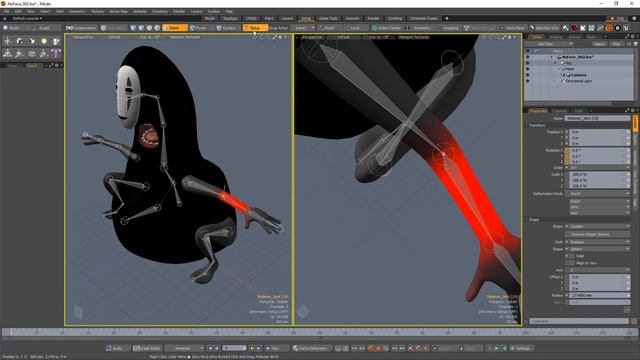This screenshot has height=360, width=640.
Task: Click the running figure toolbox icon
Action: point(20,53)
